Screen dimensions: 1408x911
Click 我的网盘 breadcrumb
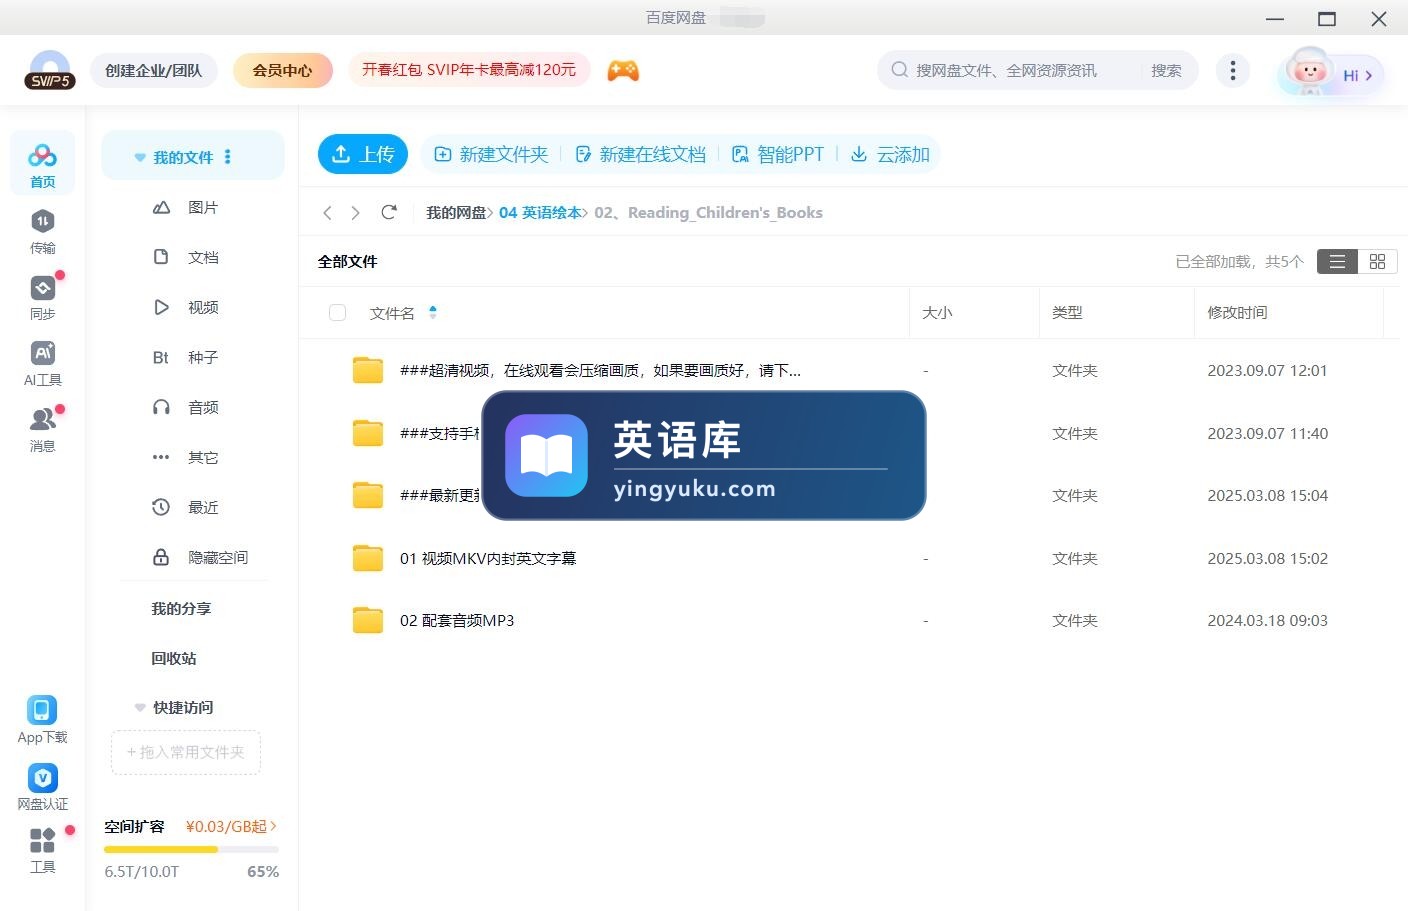(456, 212)
